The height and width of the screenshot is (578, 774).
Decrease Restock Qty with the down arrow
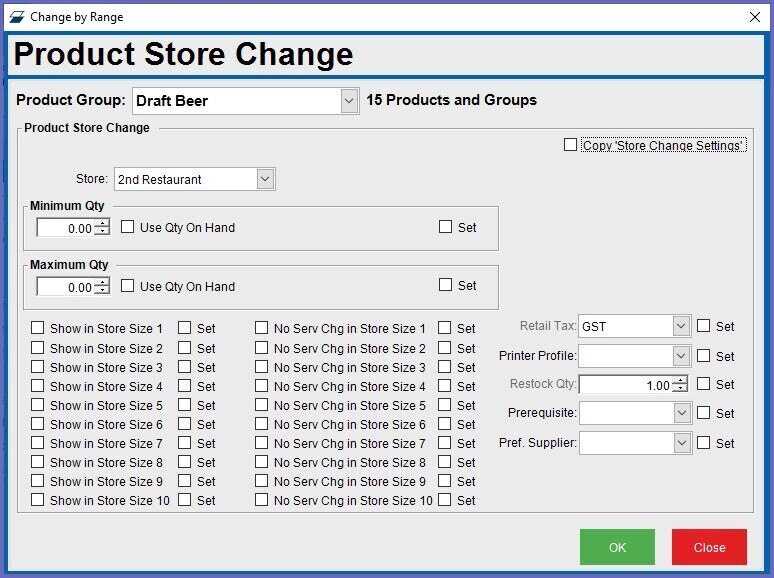tap(681, 389)
